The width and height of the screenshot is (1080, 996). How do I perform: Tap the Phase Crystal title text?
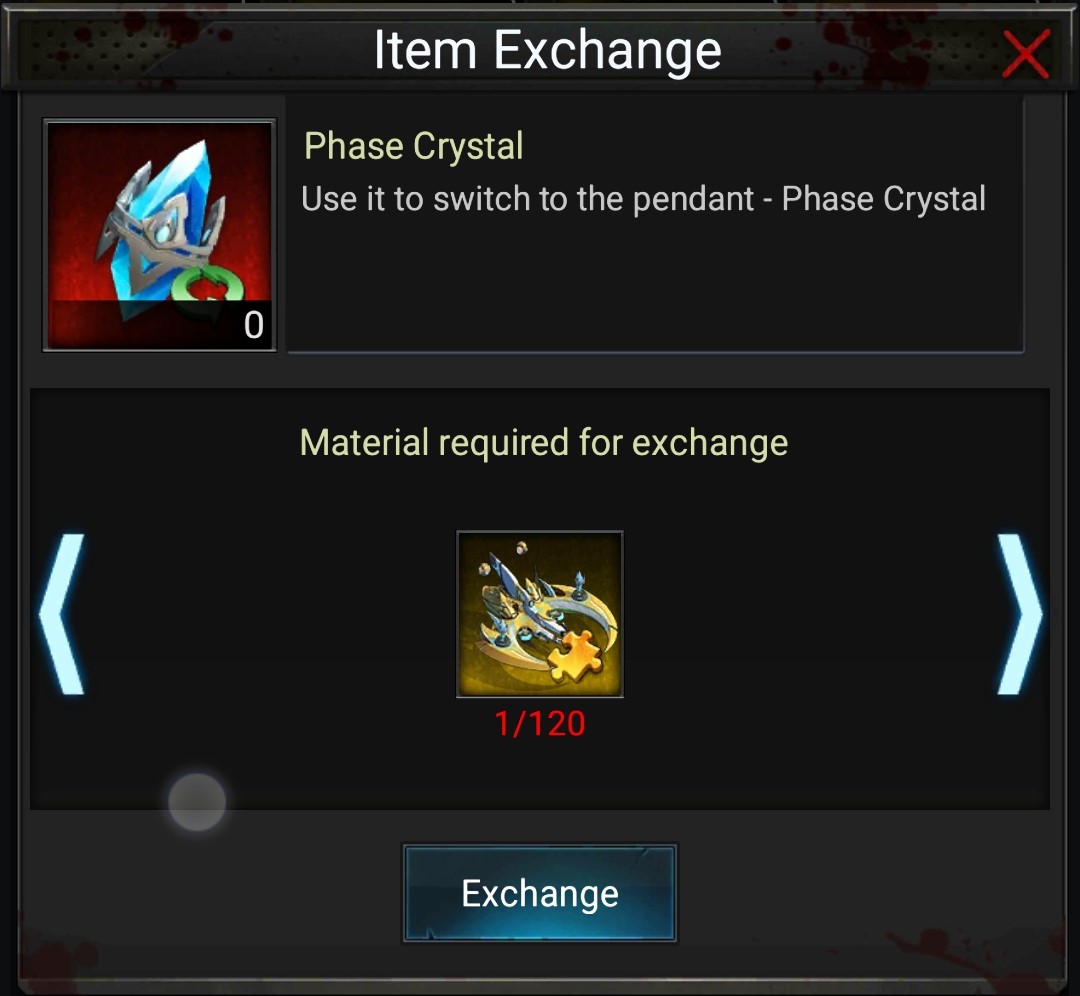(x=414, y=146)
